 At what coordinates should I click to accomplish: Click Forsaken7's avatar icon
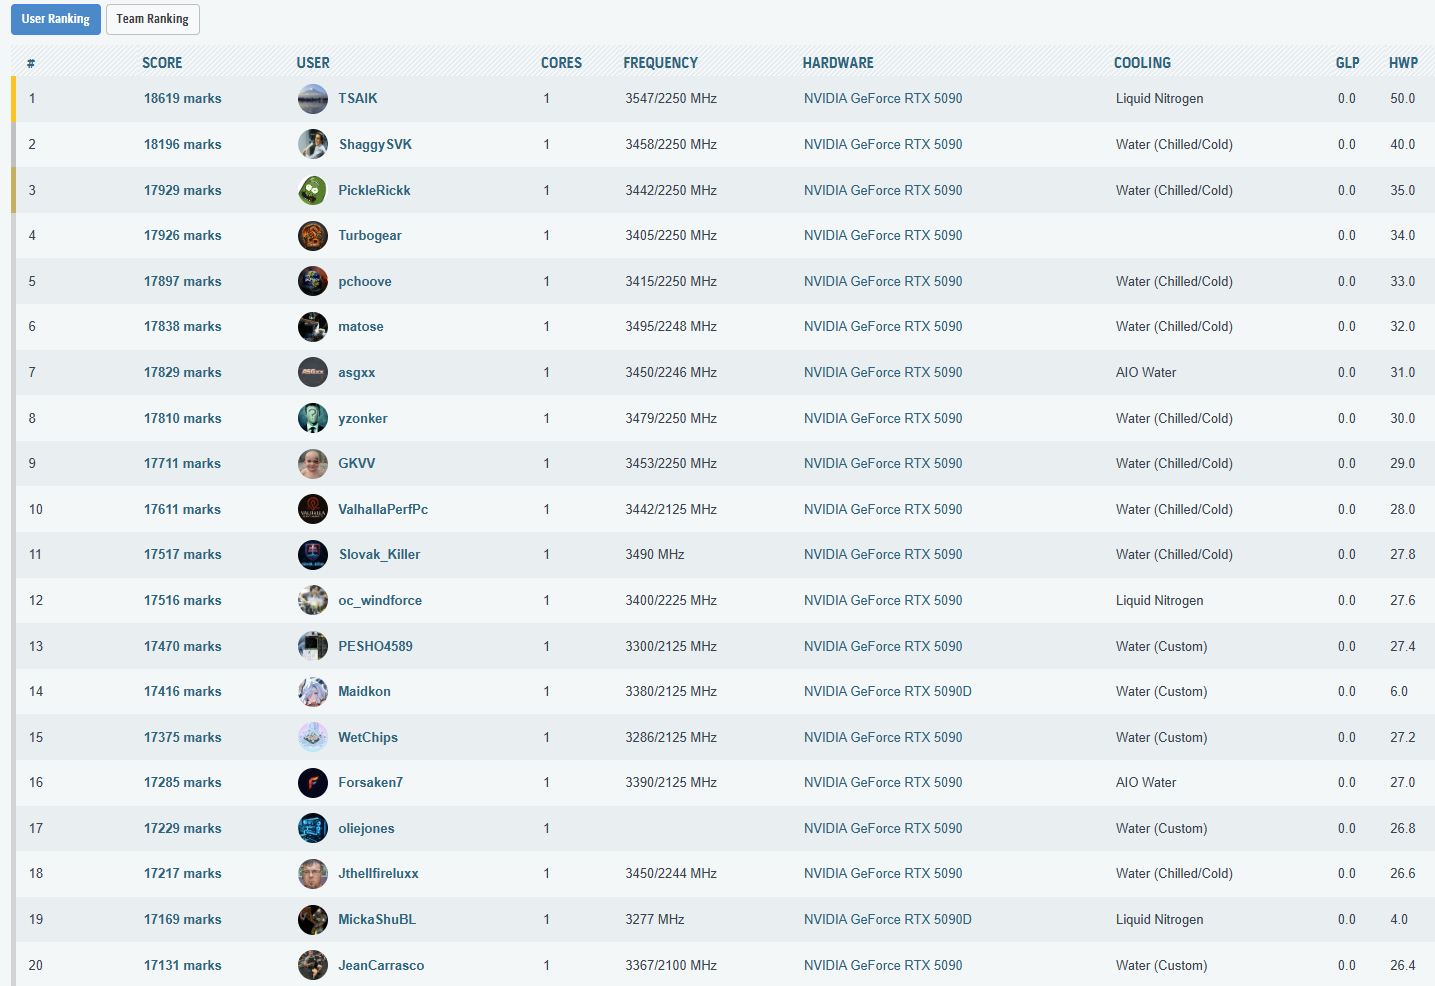[x=312, y=783]
